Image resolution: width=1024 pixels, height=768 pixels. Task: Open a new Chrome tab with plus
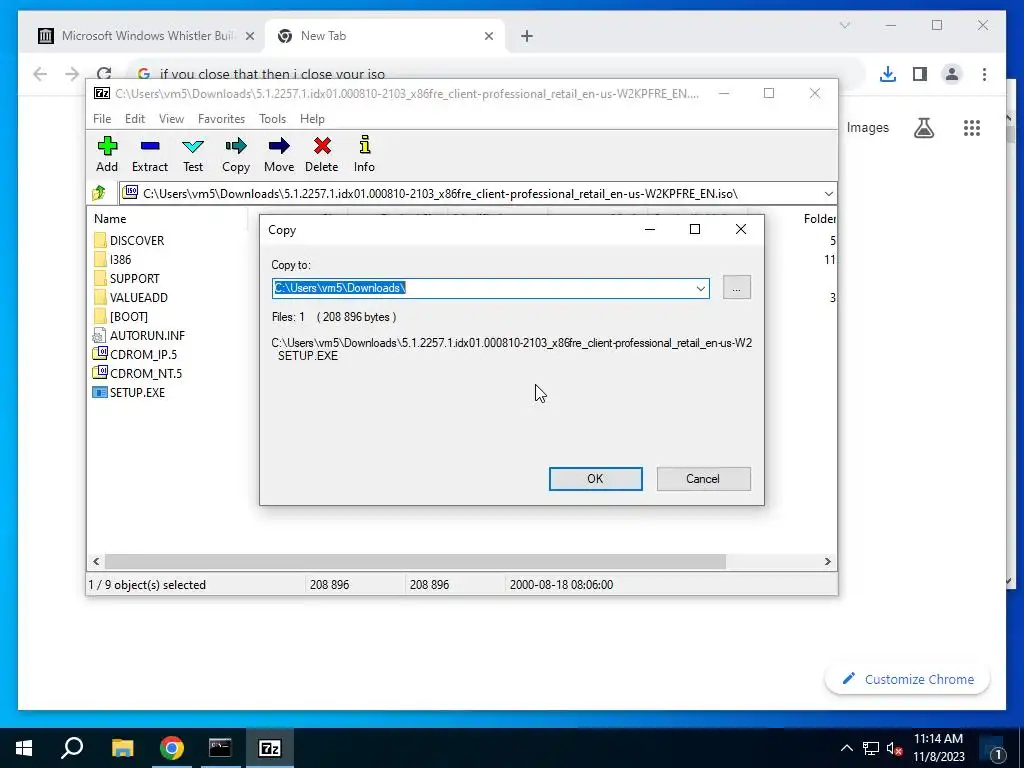coord(527,36)
